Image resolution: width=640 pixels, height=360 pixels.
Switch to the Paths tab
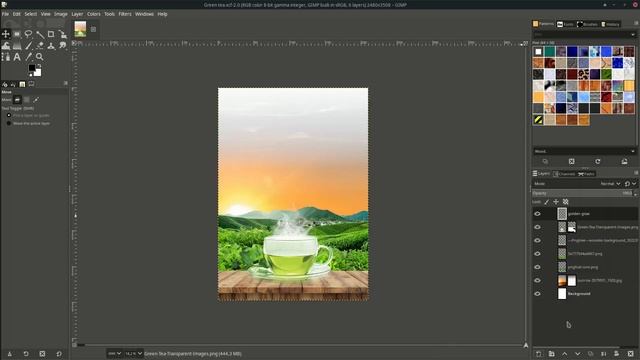click(587, 174)
